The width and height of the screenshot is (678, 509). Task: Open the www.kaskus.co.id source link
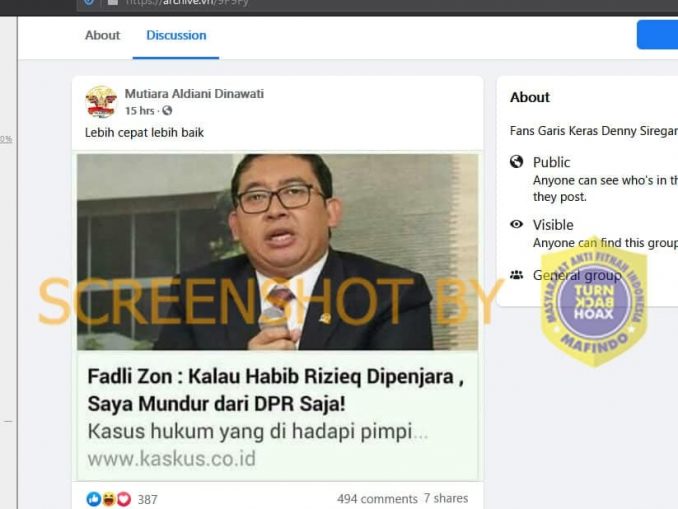(x=172, y=459)
